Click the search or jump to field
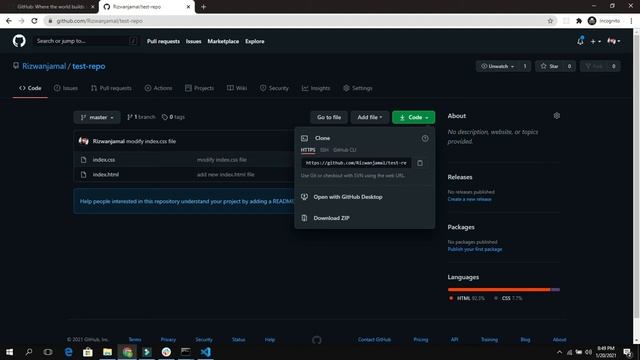 point(86,41)
